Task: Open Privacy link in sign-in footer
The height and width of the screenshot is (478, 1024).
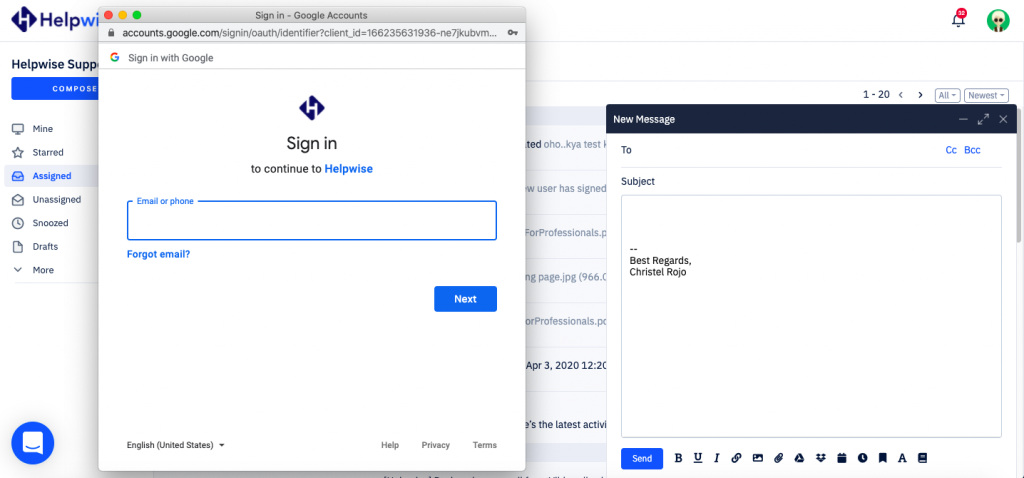Action: pyautogui.click(x=436, y=445)
